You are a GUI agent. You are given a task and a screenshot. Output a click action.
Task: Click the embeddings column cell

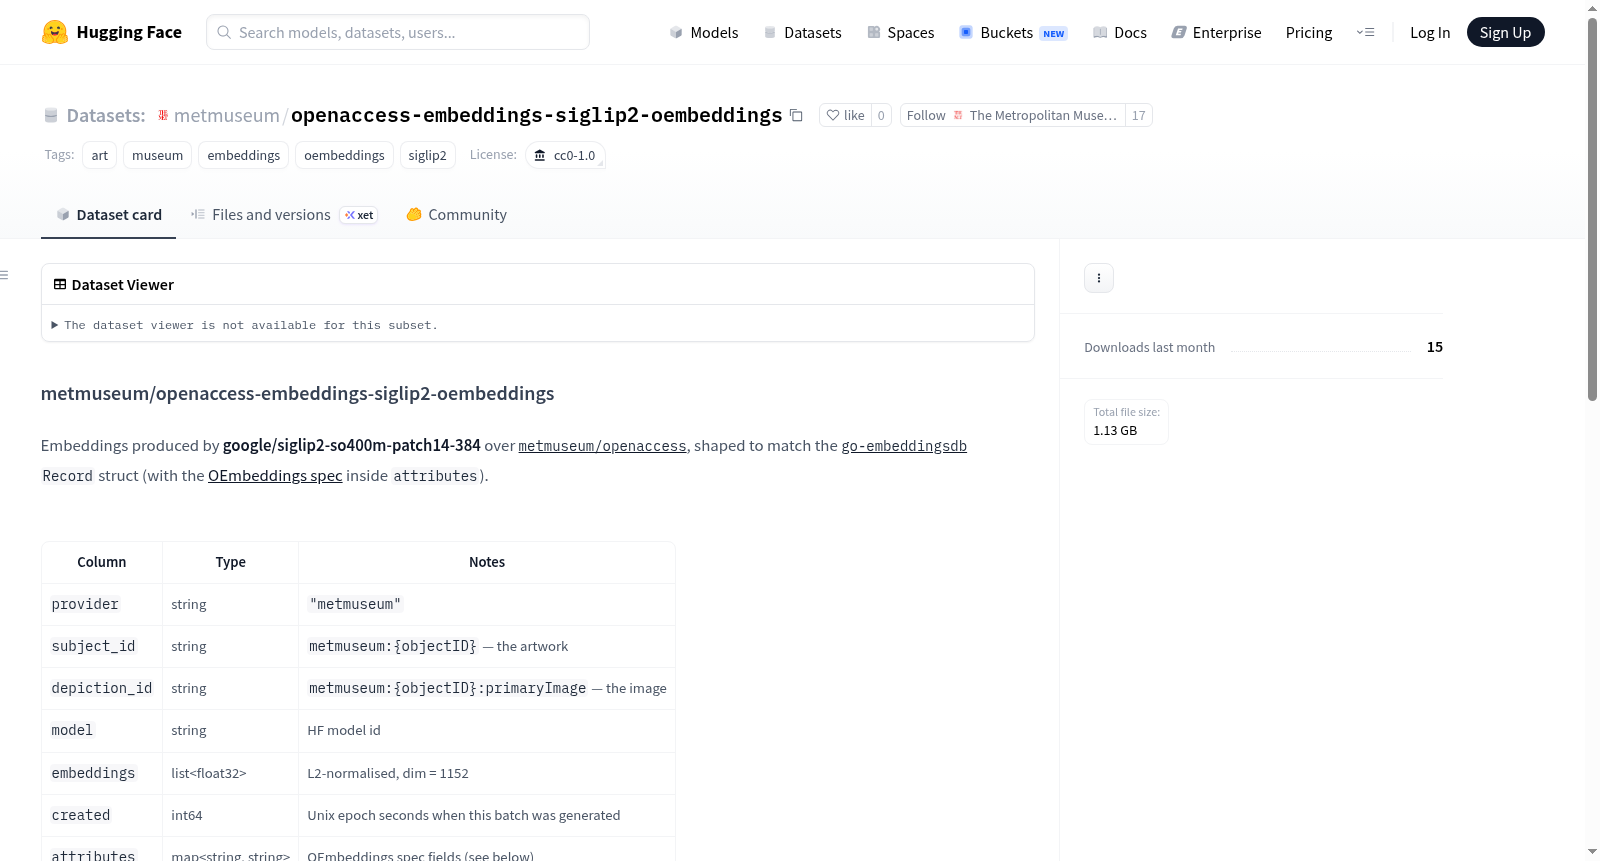click(x=102, y=774)
